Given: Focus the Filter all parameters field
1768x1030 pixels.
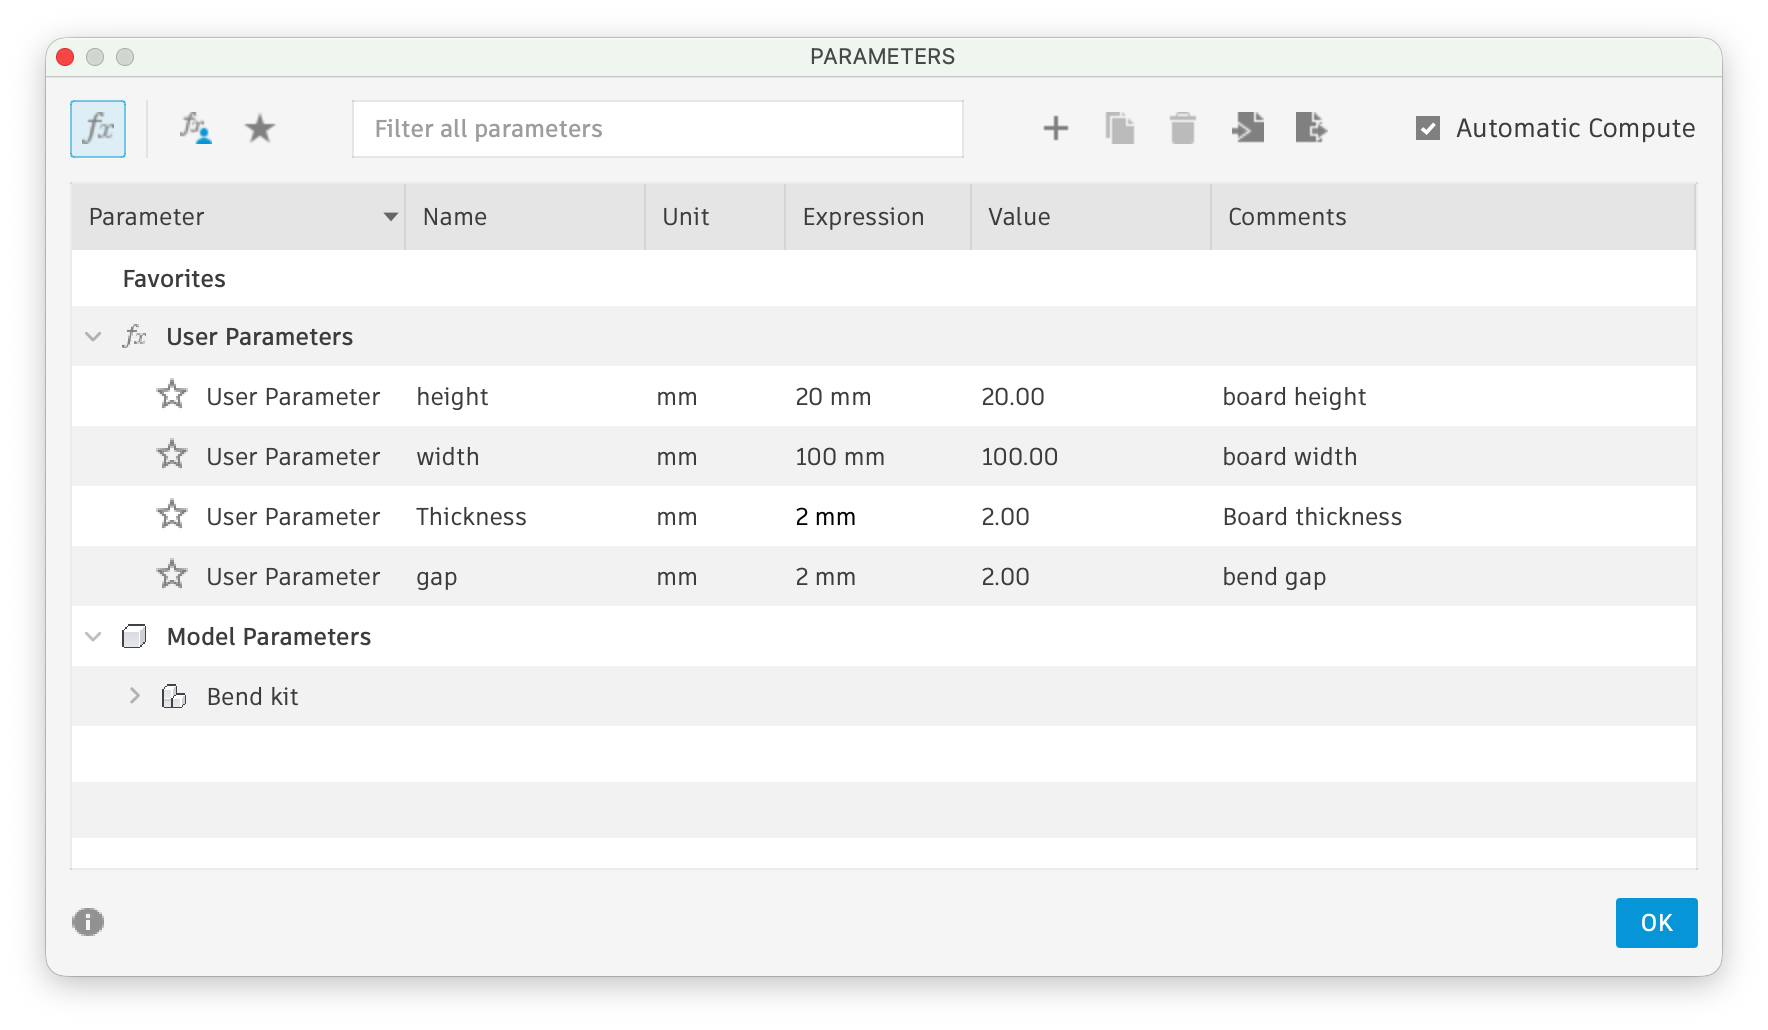Looking at the screenshot, I should pos(658,129).
